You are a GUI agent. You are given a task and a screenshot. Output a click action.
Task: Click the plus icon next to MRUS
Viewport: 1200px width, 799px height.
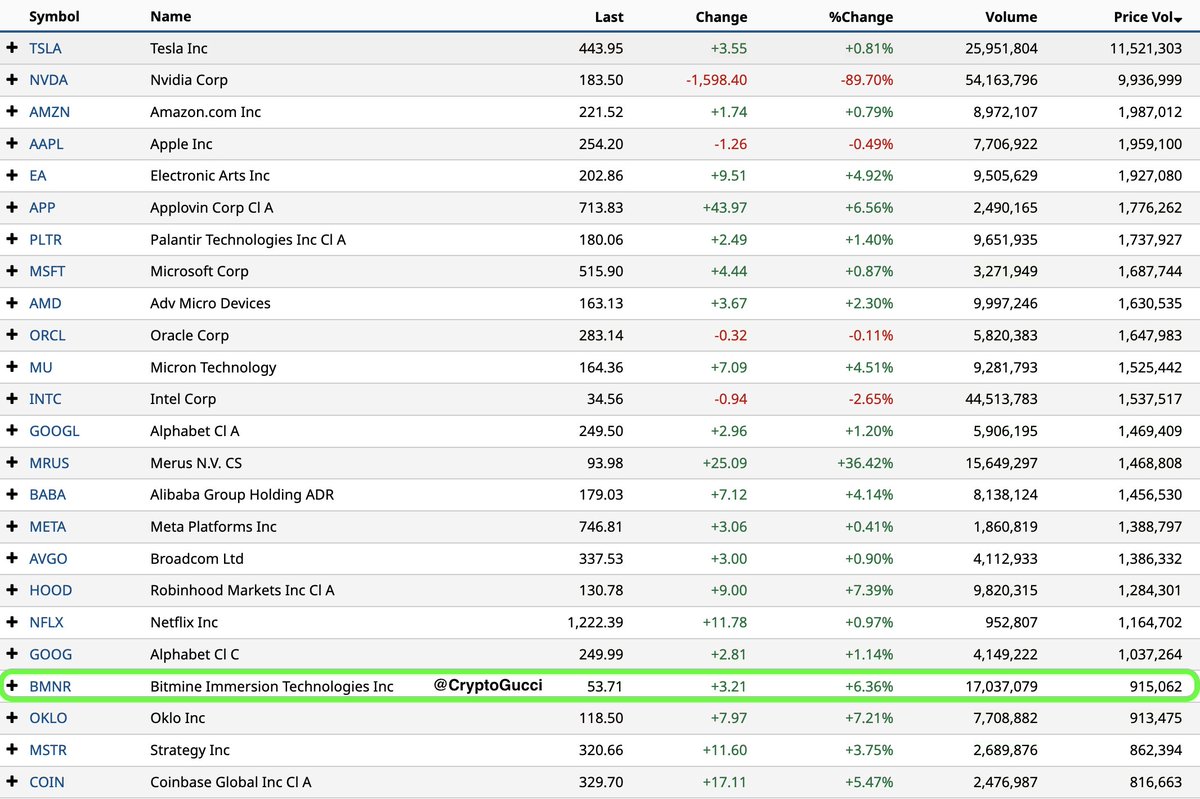[12, 463]
